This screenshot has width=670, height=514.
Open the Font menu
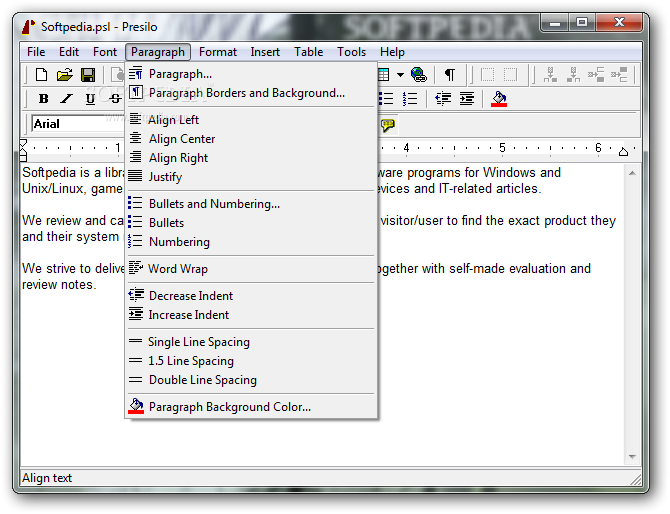point(105,52)
